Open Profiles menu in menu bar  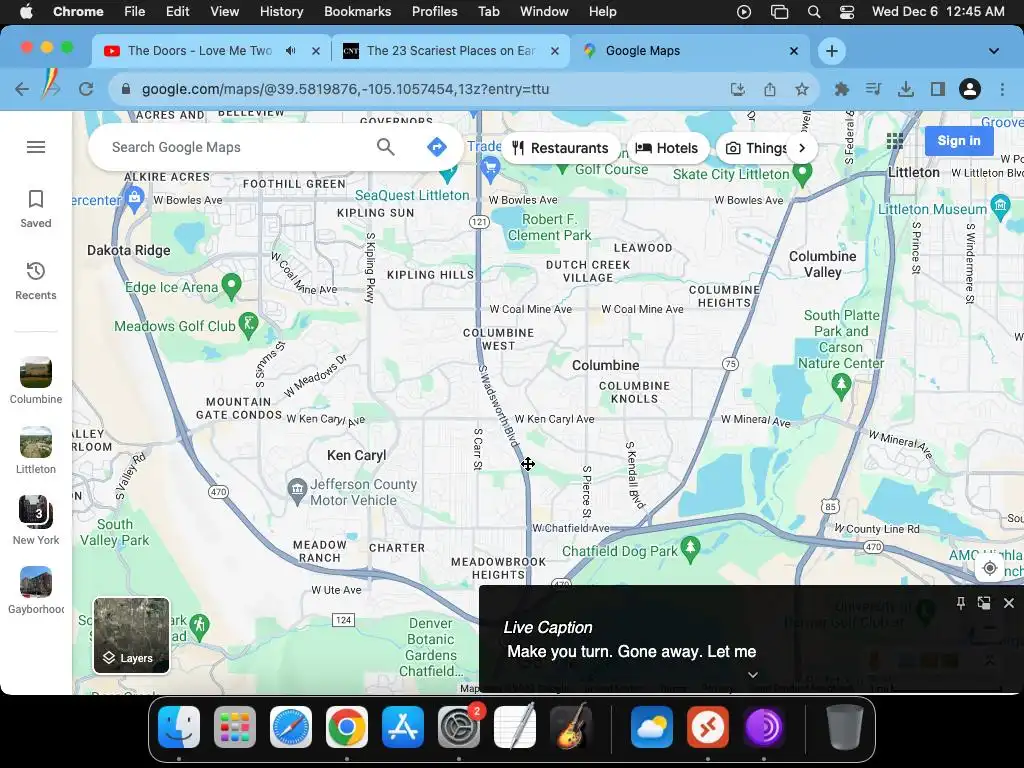coord(434,12)
